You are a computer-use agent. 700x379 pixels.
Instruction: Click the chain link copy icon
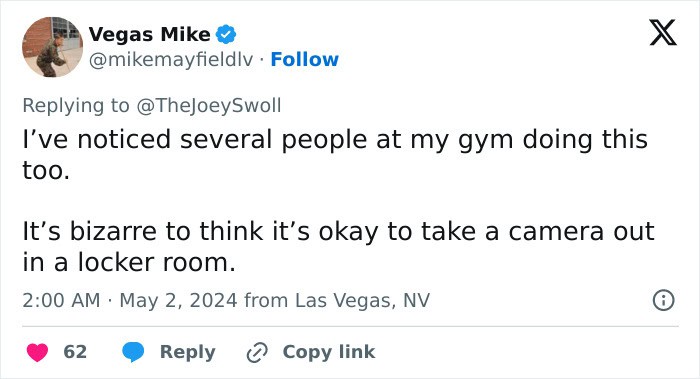tap(257, 352)
